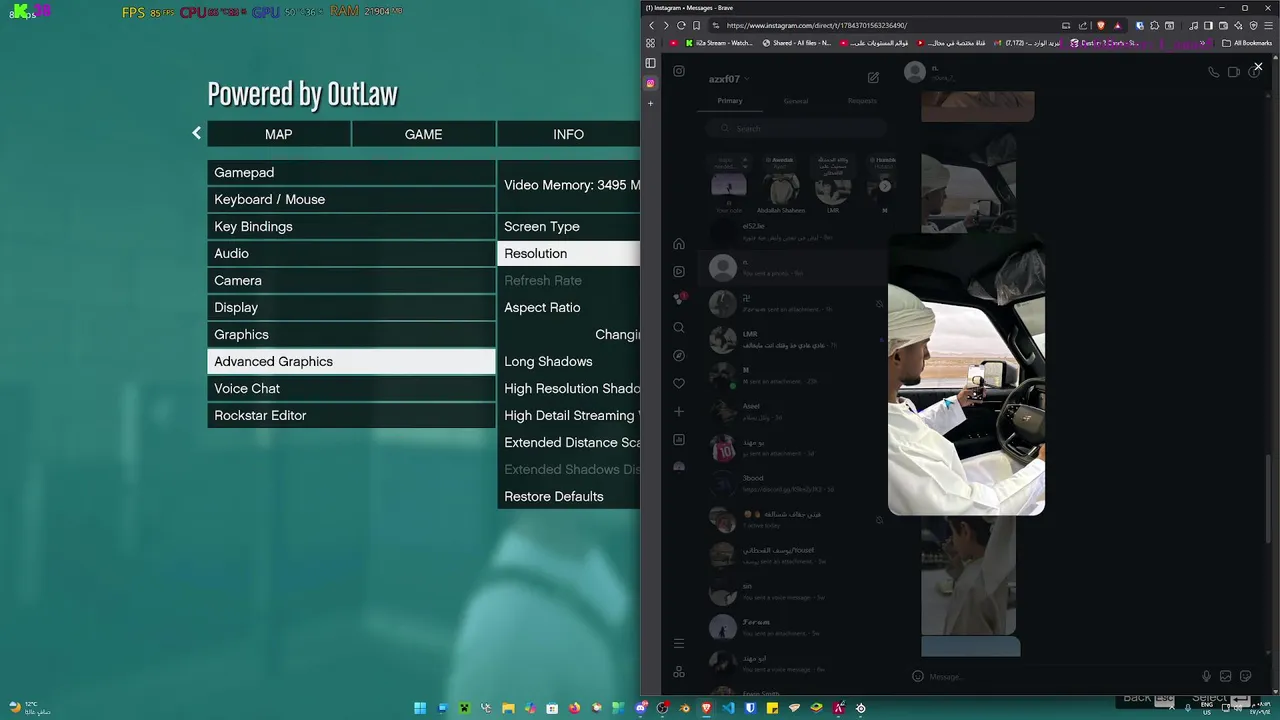Open the Windows Start menu

(x=420, y=708)
